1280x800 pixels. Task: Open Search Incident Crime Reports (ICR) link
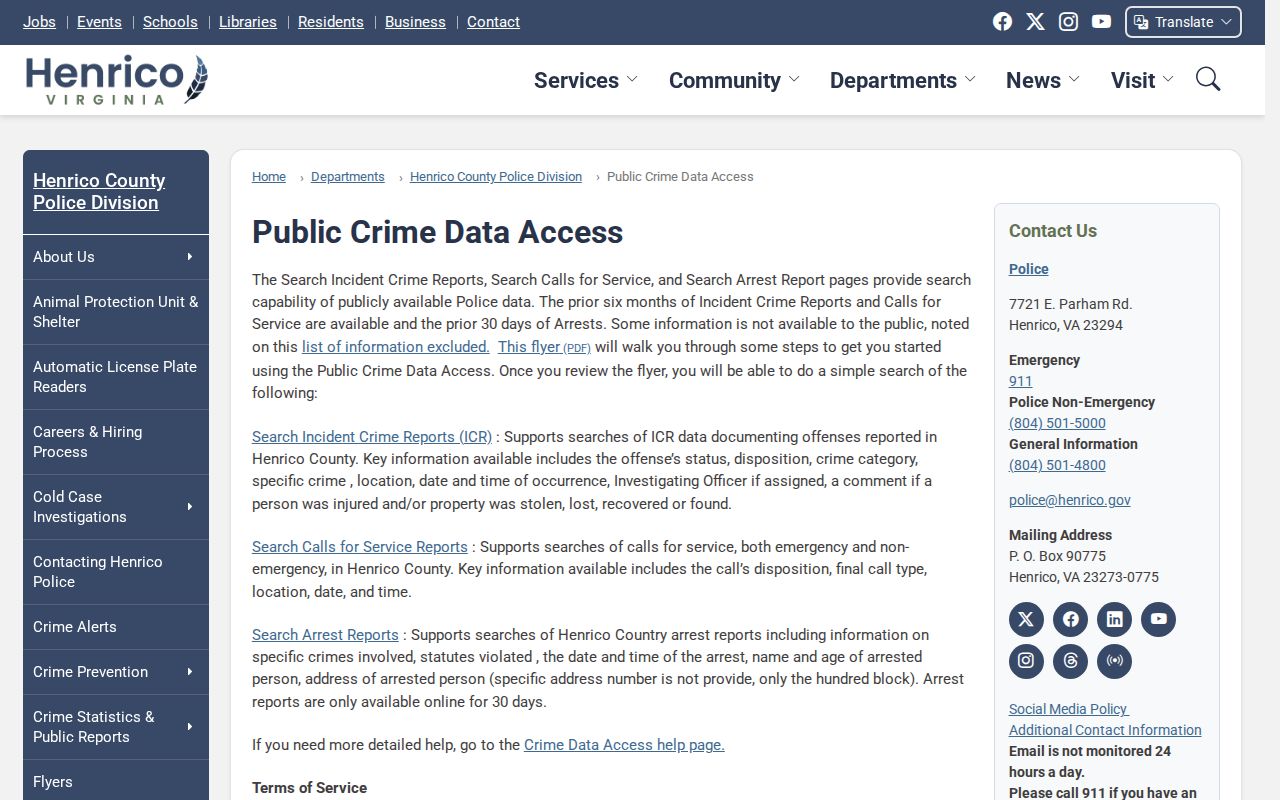coord(372,437)
